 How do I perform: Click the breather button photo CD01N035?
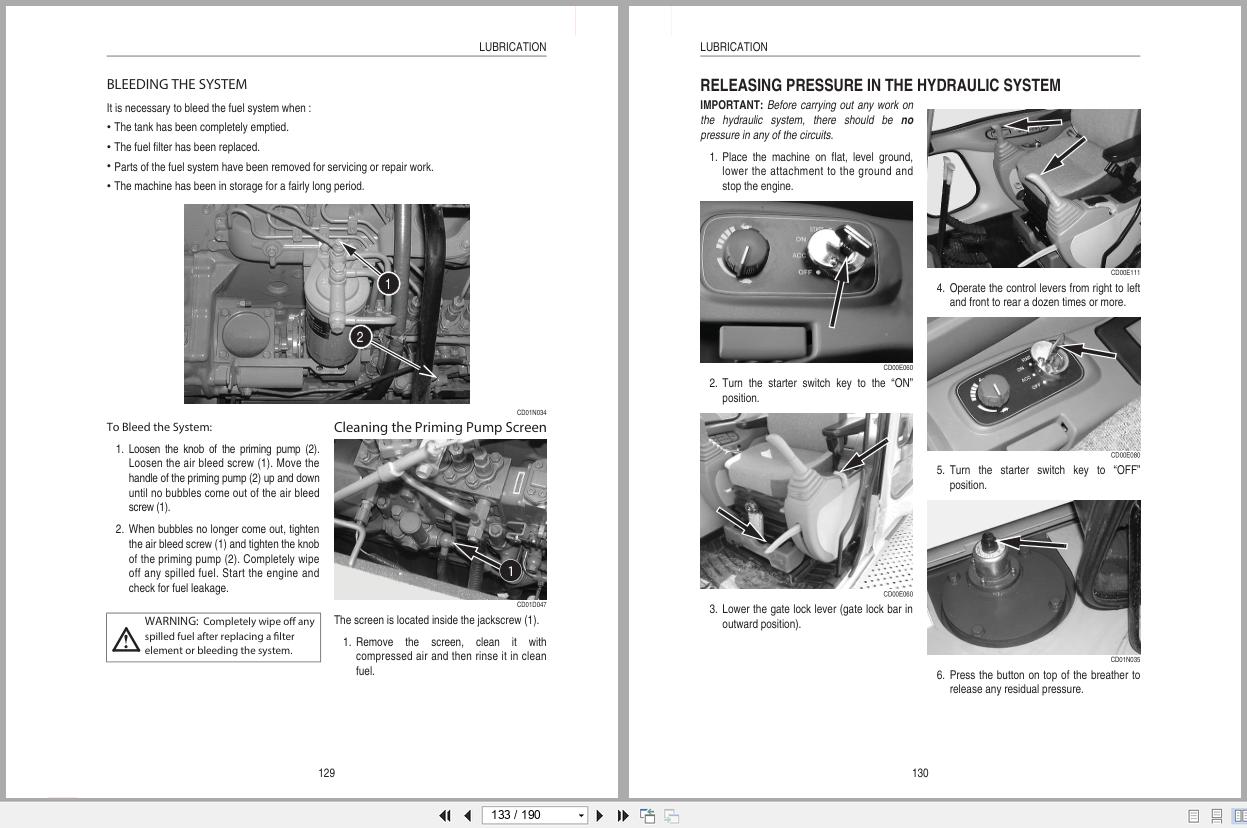pyautogui.click(x=1033, y=577)
